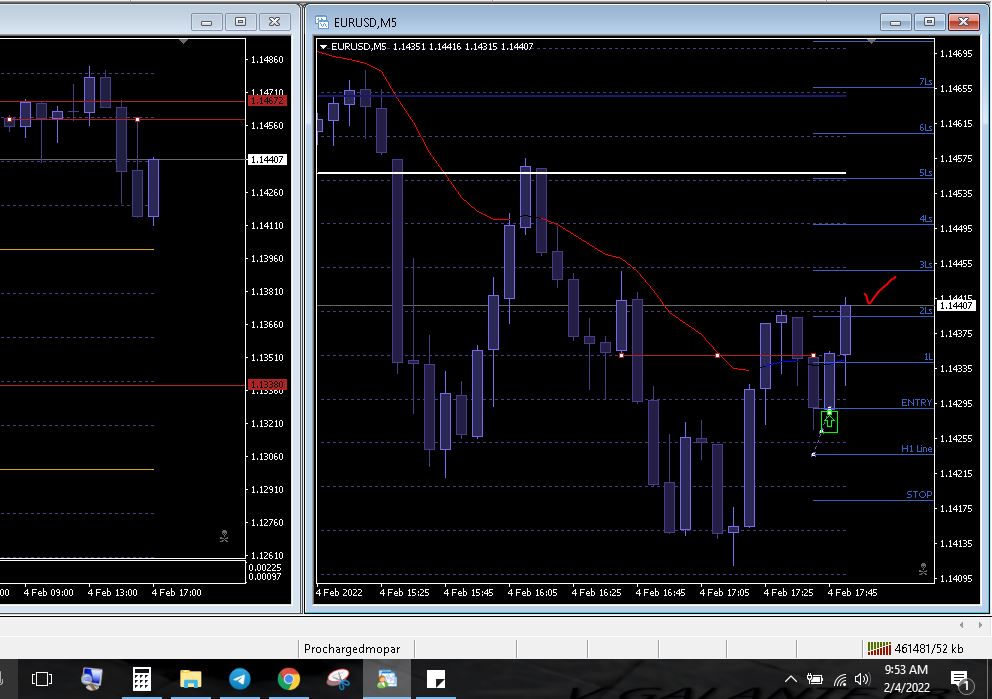Open the white square app on taskbar
Screen dimensions: 992x699
(437, 679)
